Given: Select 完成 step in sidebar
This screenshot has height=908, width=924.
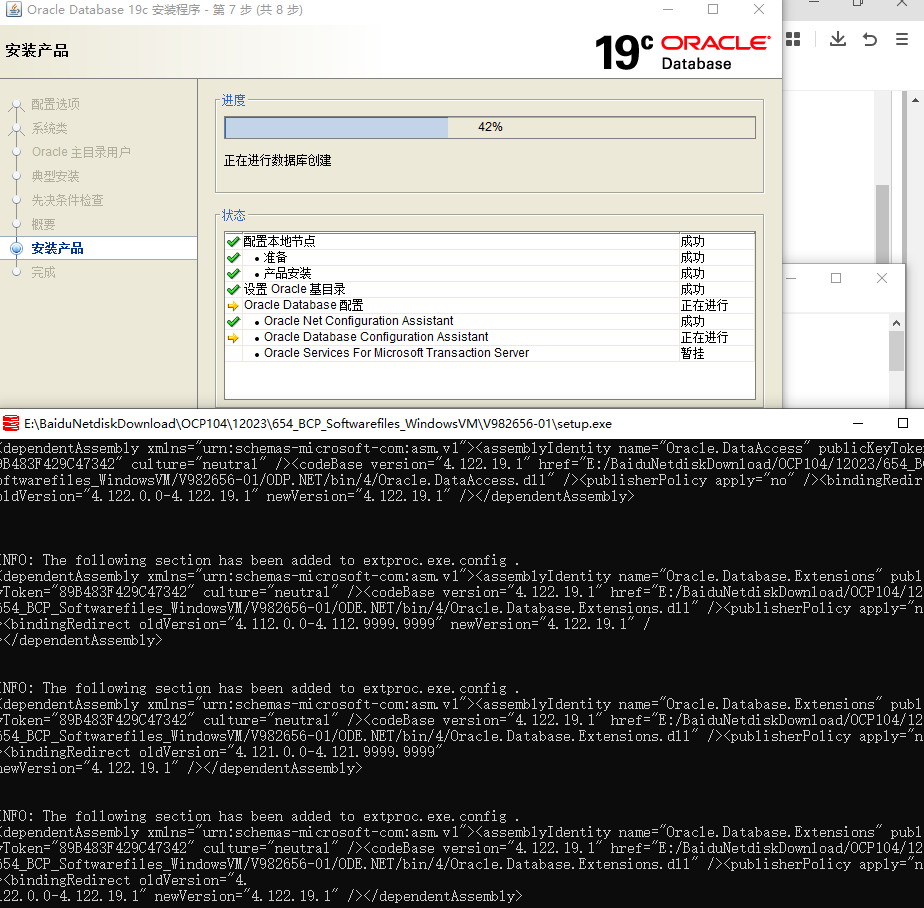Looking at the screenshot, I should pos(44,272).
